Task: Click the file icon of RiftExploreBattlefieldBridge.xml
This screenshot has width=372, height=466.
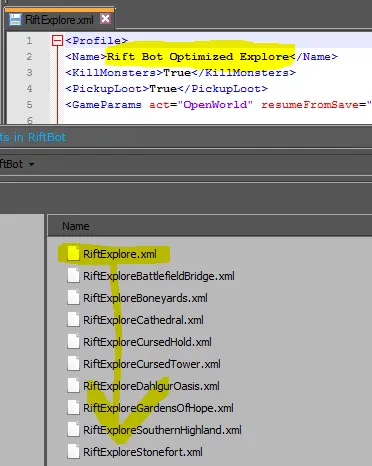Action: click(73, 276)
